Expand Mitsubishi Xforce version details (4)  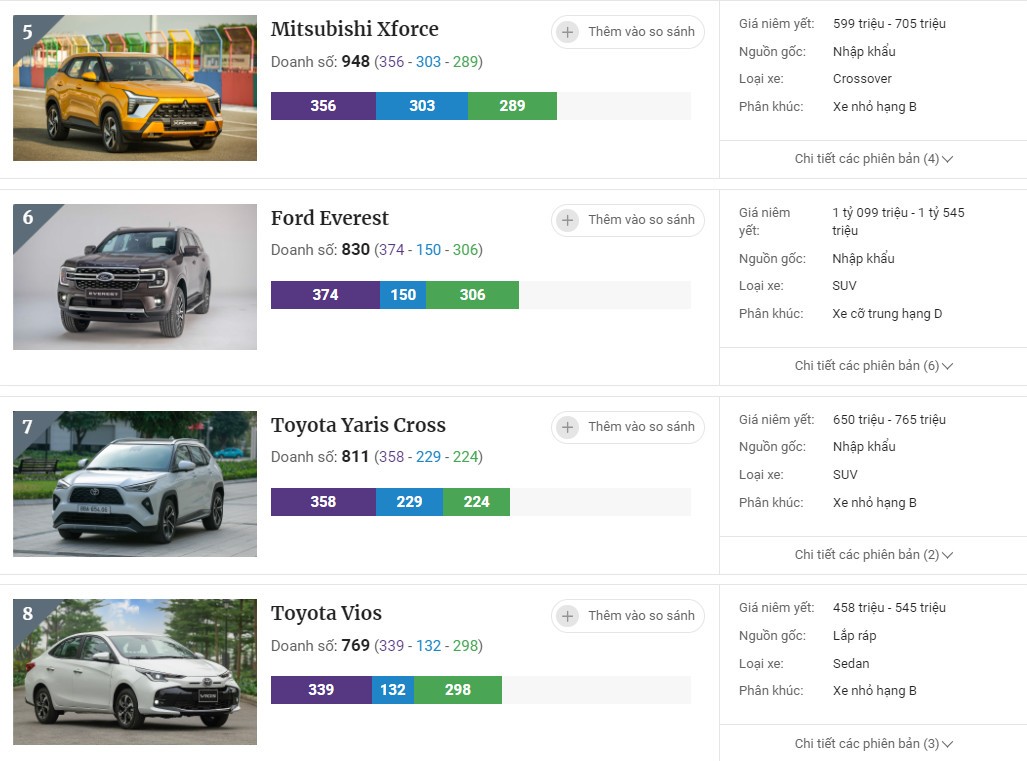(873, 158)
